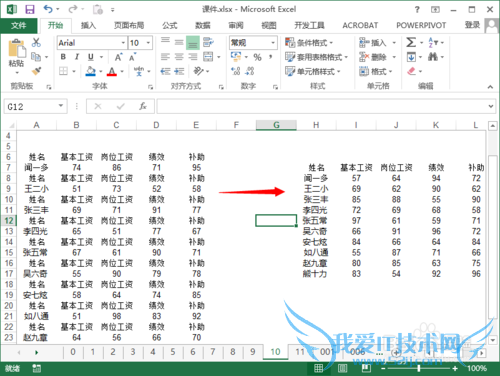Open 套用表格格式 dropdown
The image size is (500, 376).
pyautogui.click(x=316, y=57)
